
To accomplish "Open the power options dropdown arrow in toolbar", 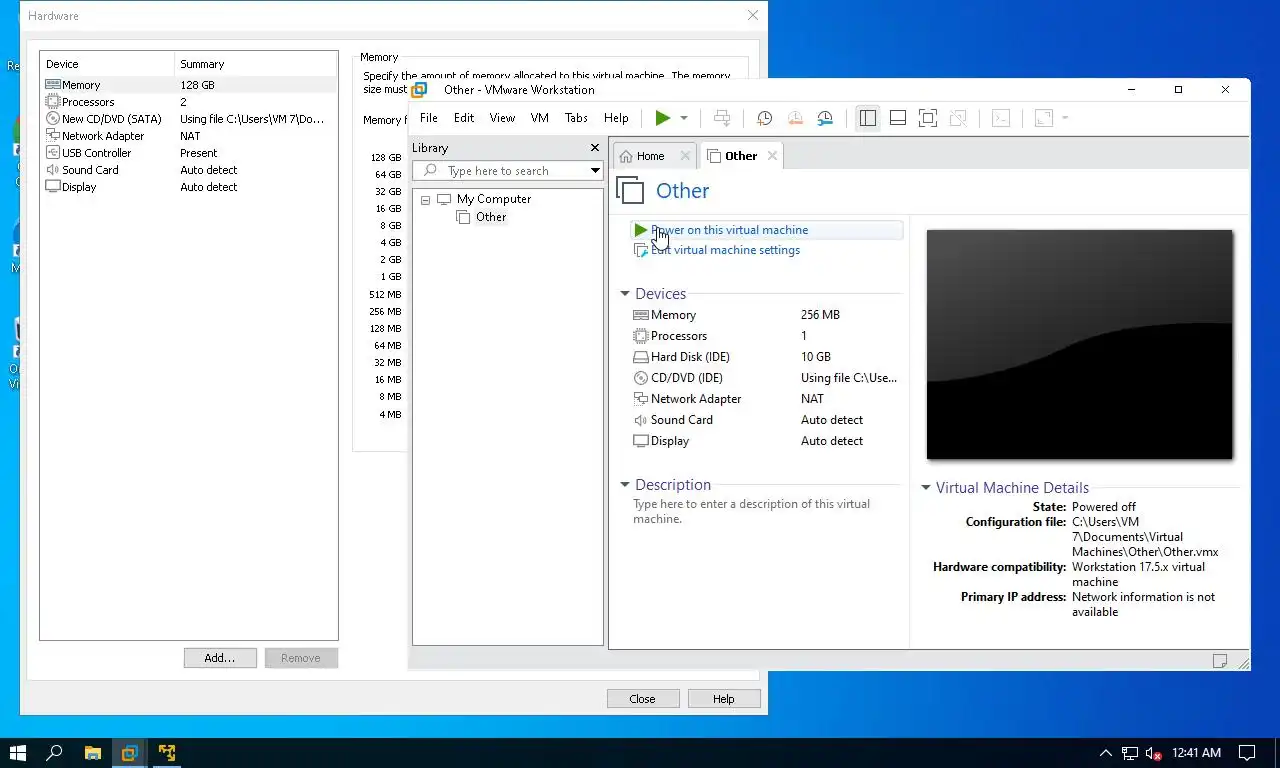I will (684, 118).
